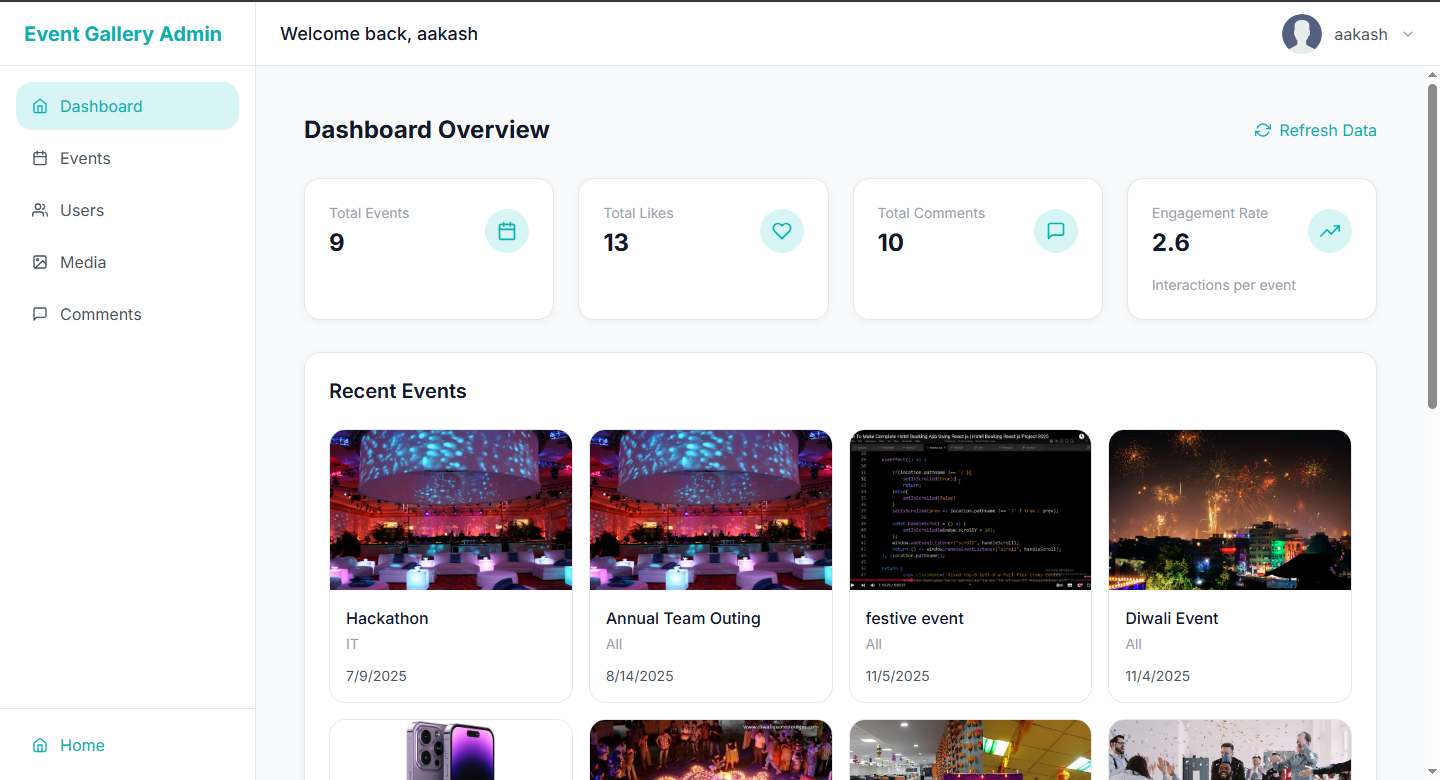Image resolution: width=1440 pixels, height=780 pixels.
Task: Click the Event Gallery Admin logo title
Action: 123,34
